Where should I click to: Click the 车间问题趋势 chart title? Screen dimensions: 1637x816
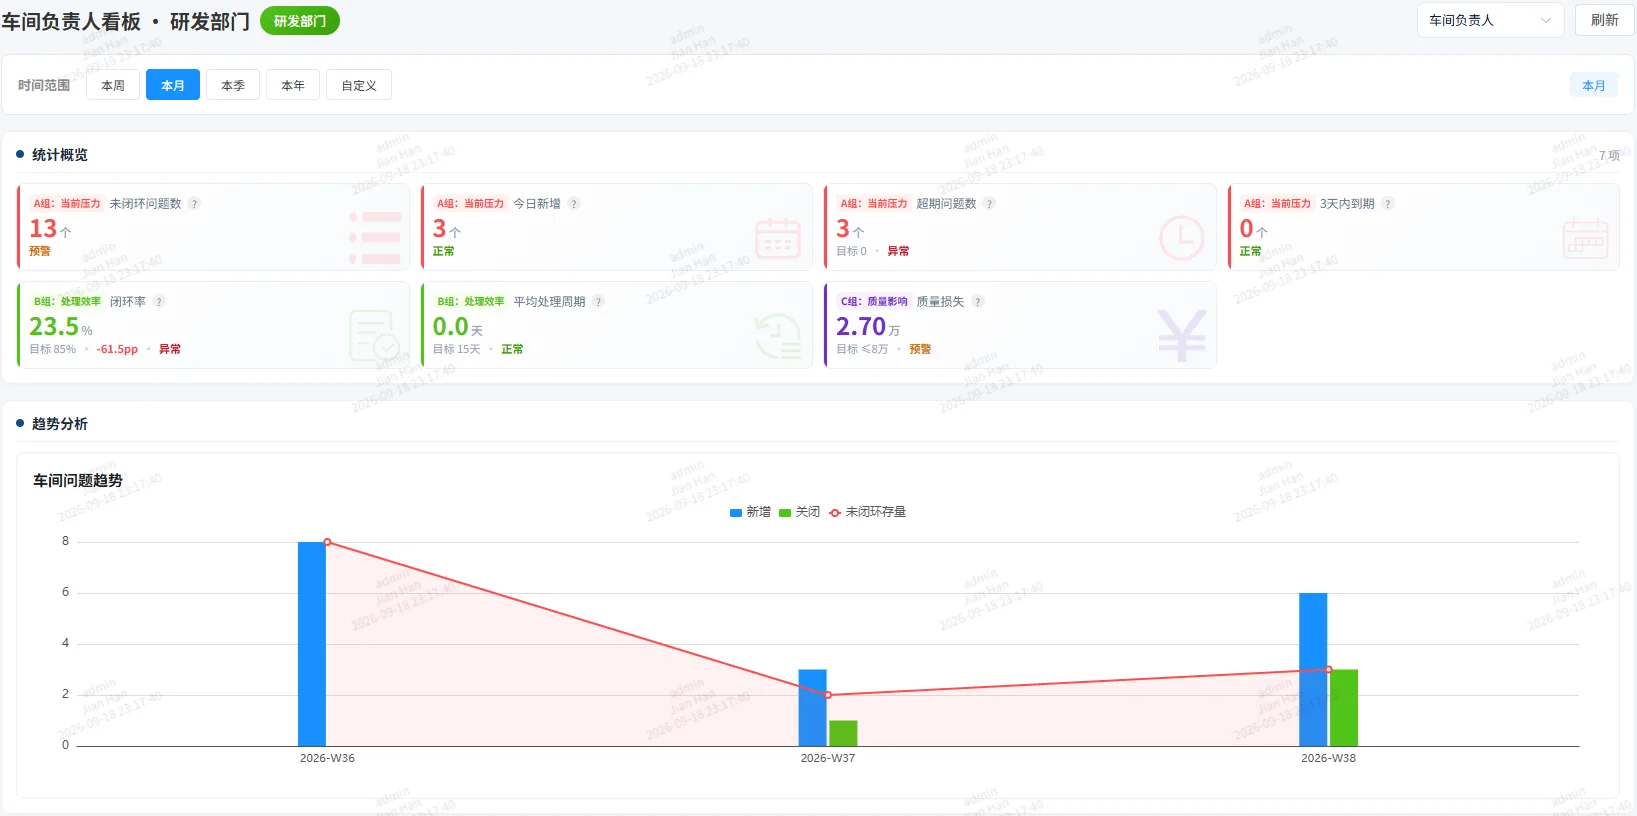click(x=78, y=481)
